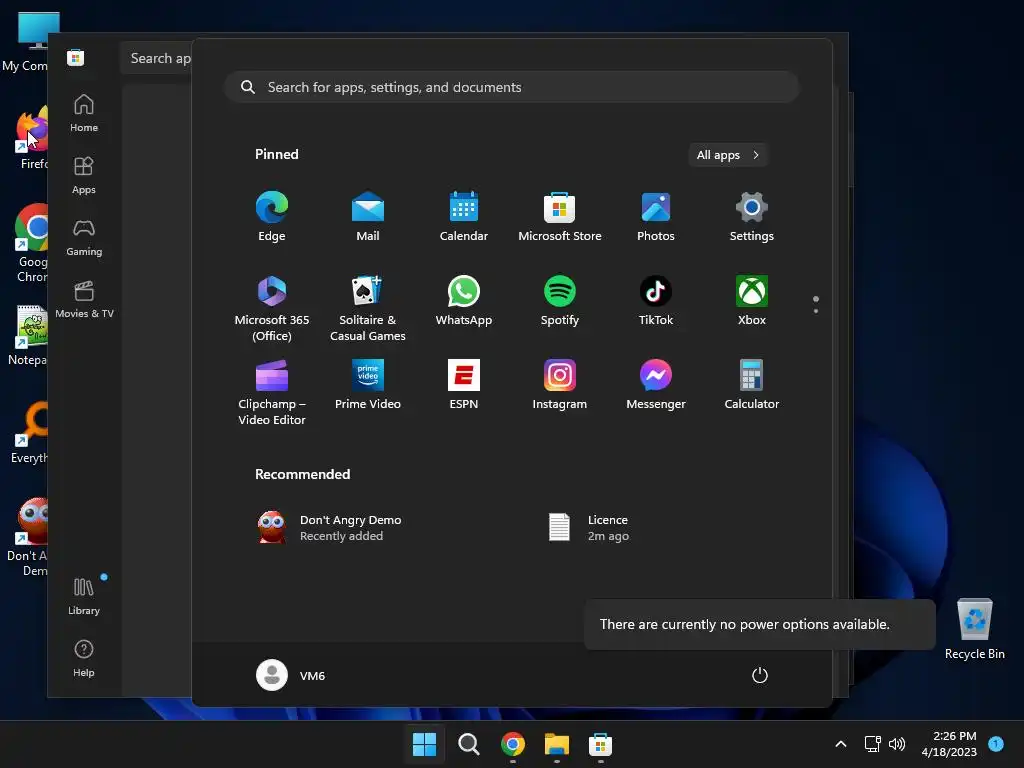Select the Google Chrome desktop shortcut
This screenshot has width=1024, height=768.
[29, 243]
